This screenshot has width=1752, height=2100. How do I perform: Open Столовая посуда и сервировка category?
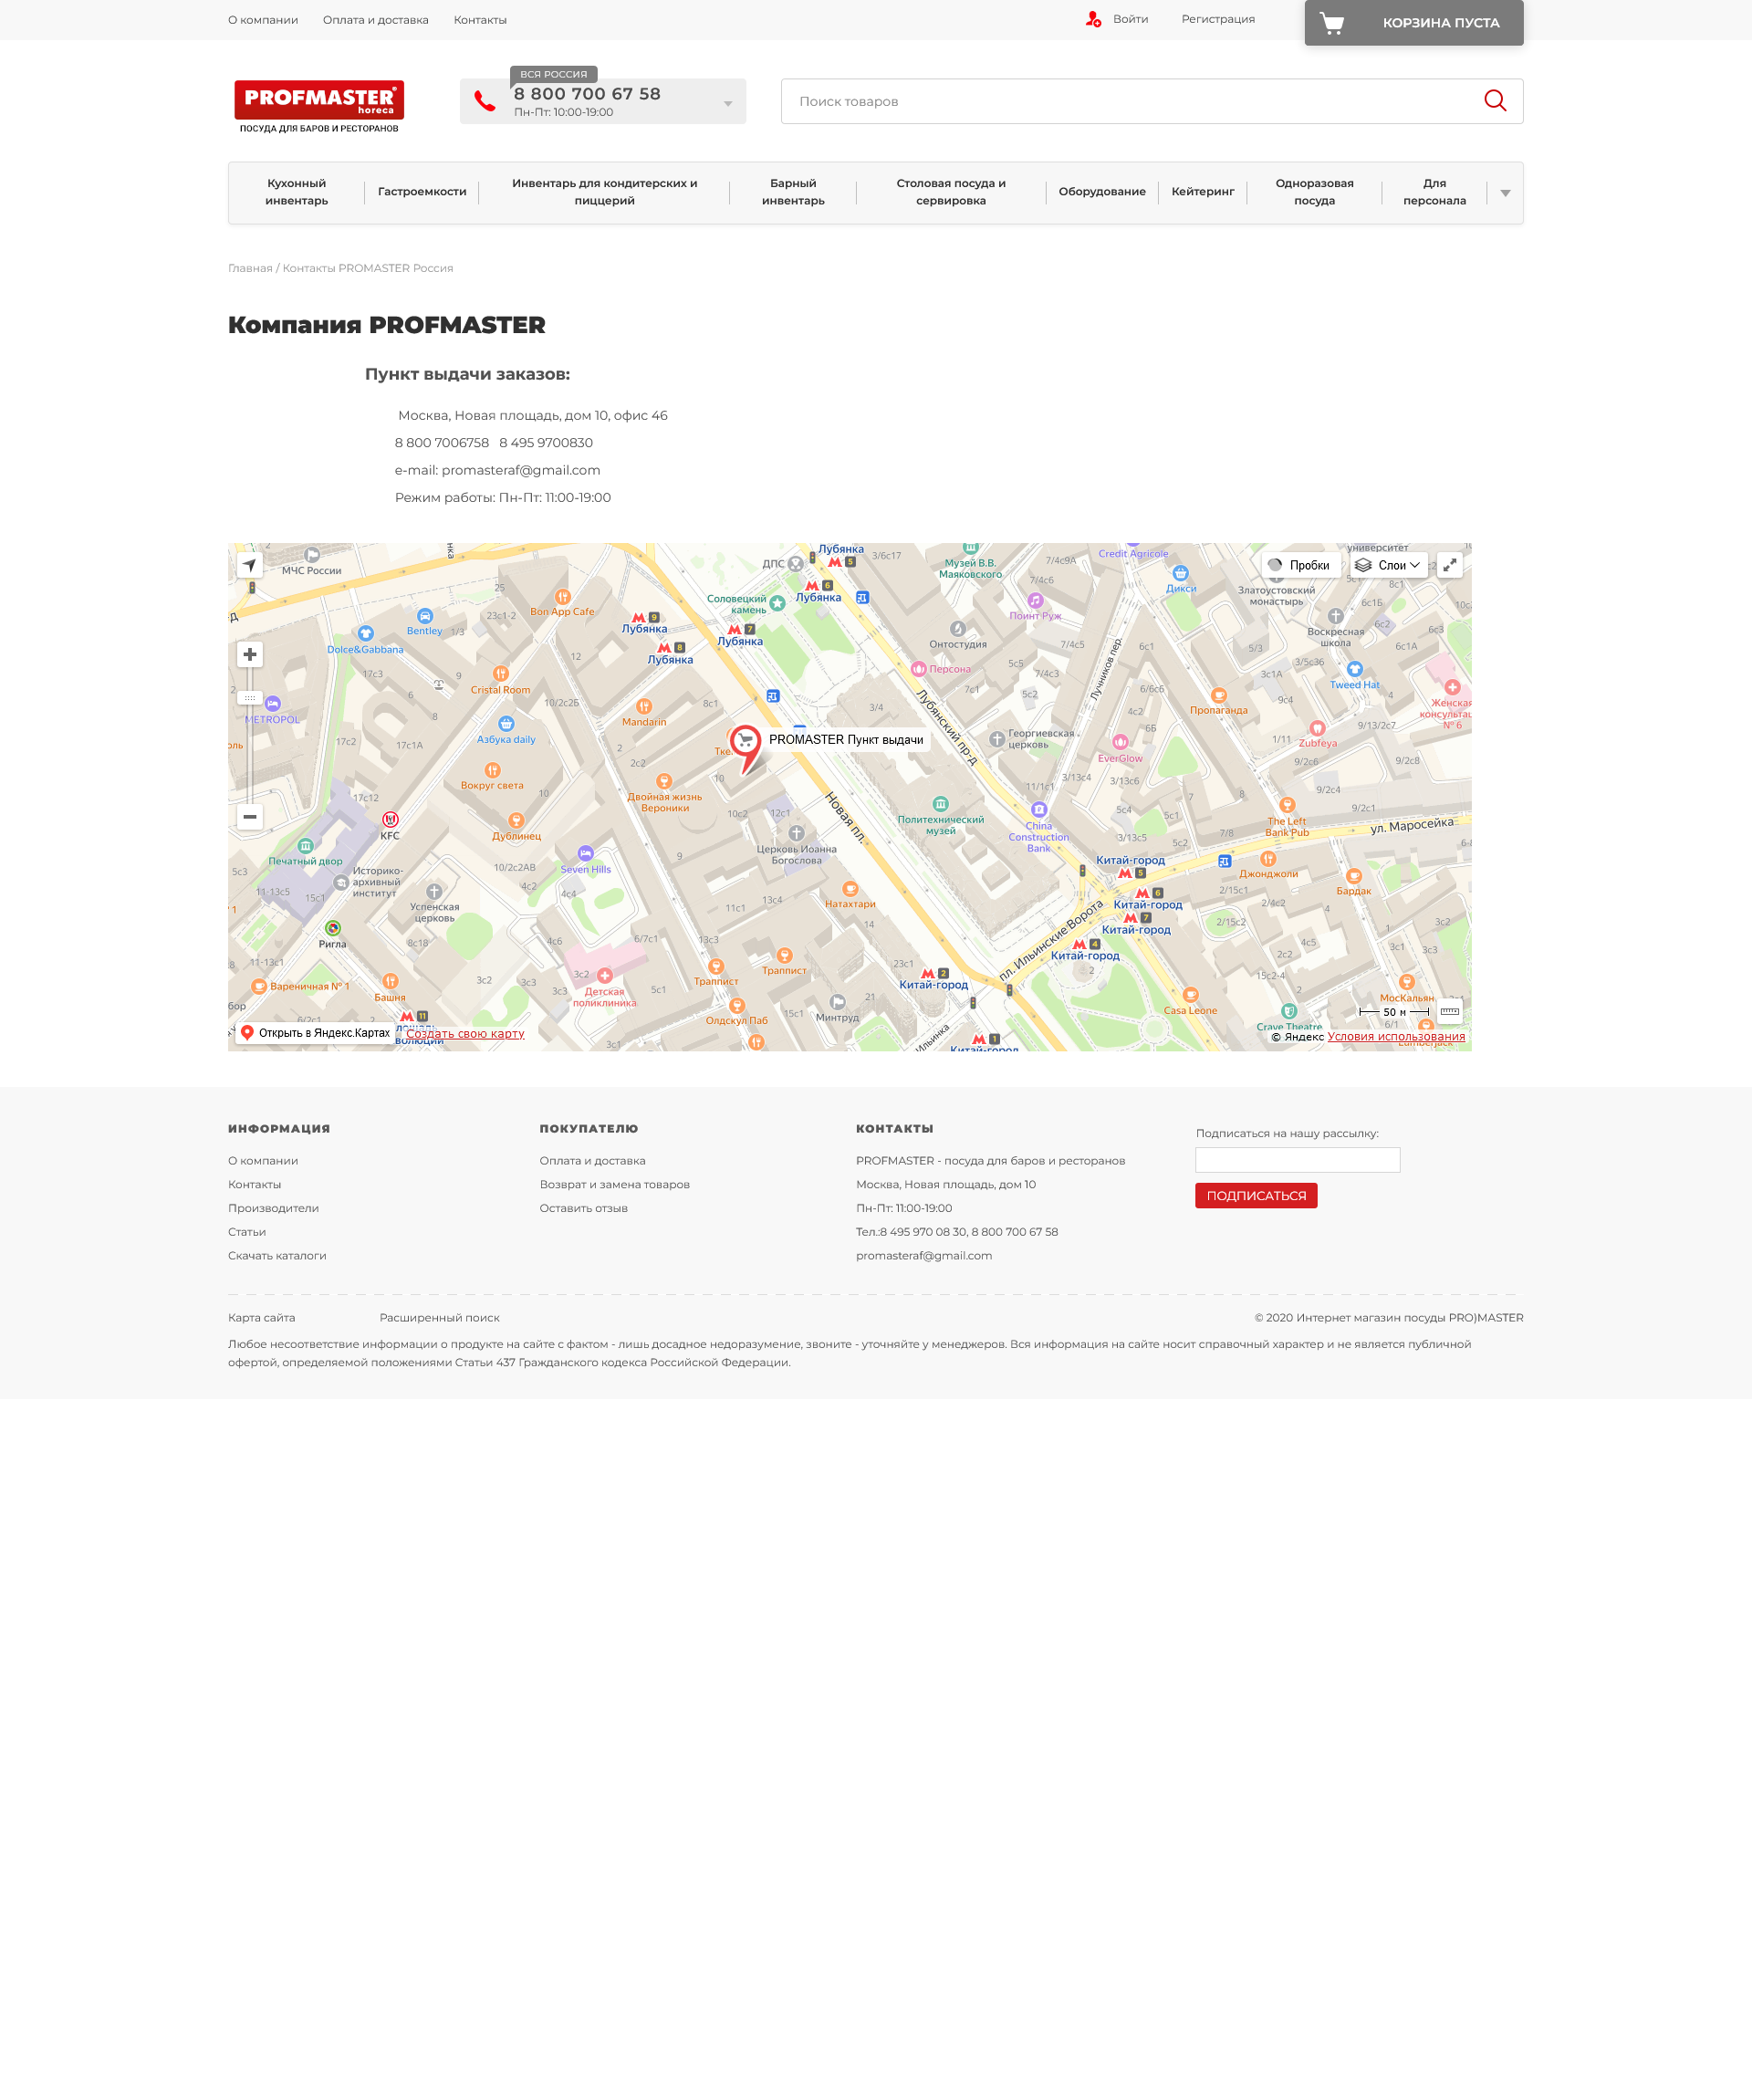tap(951, 192)
